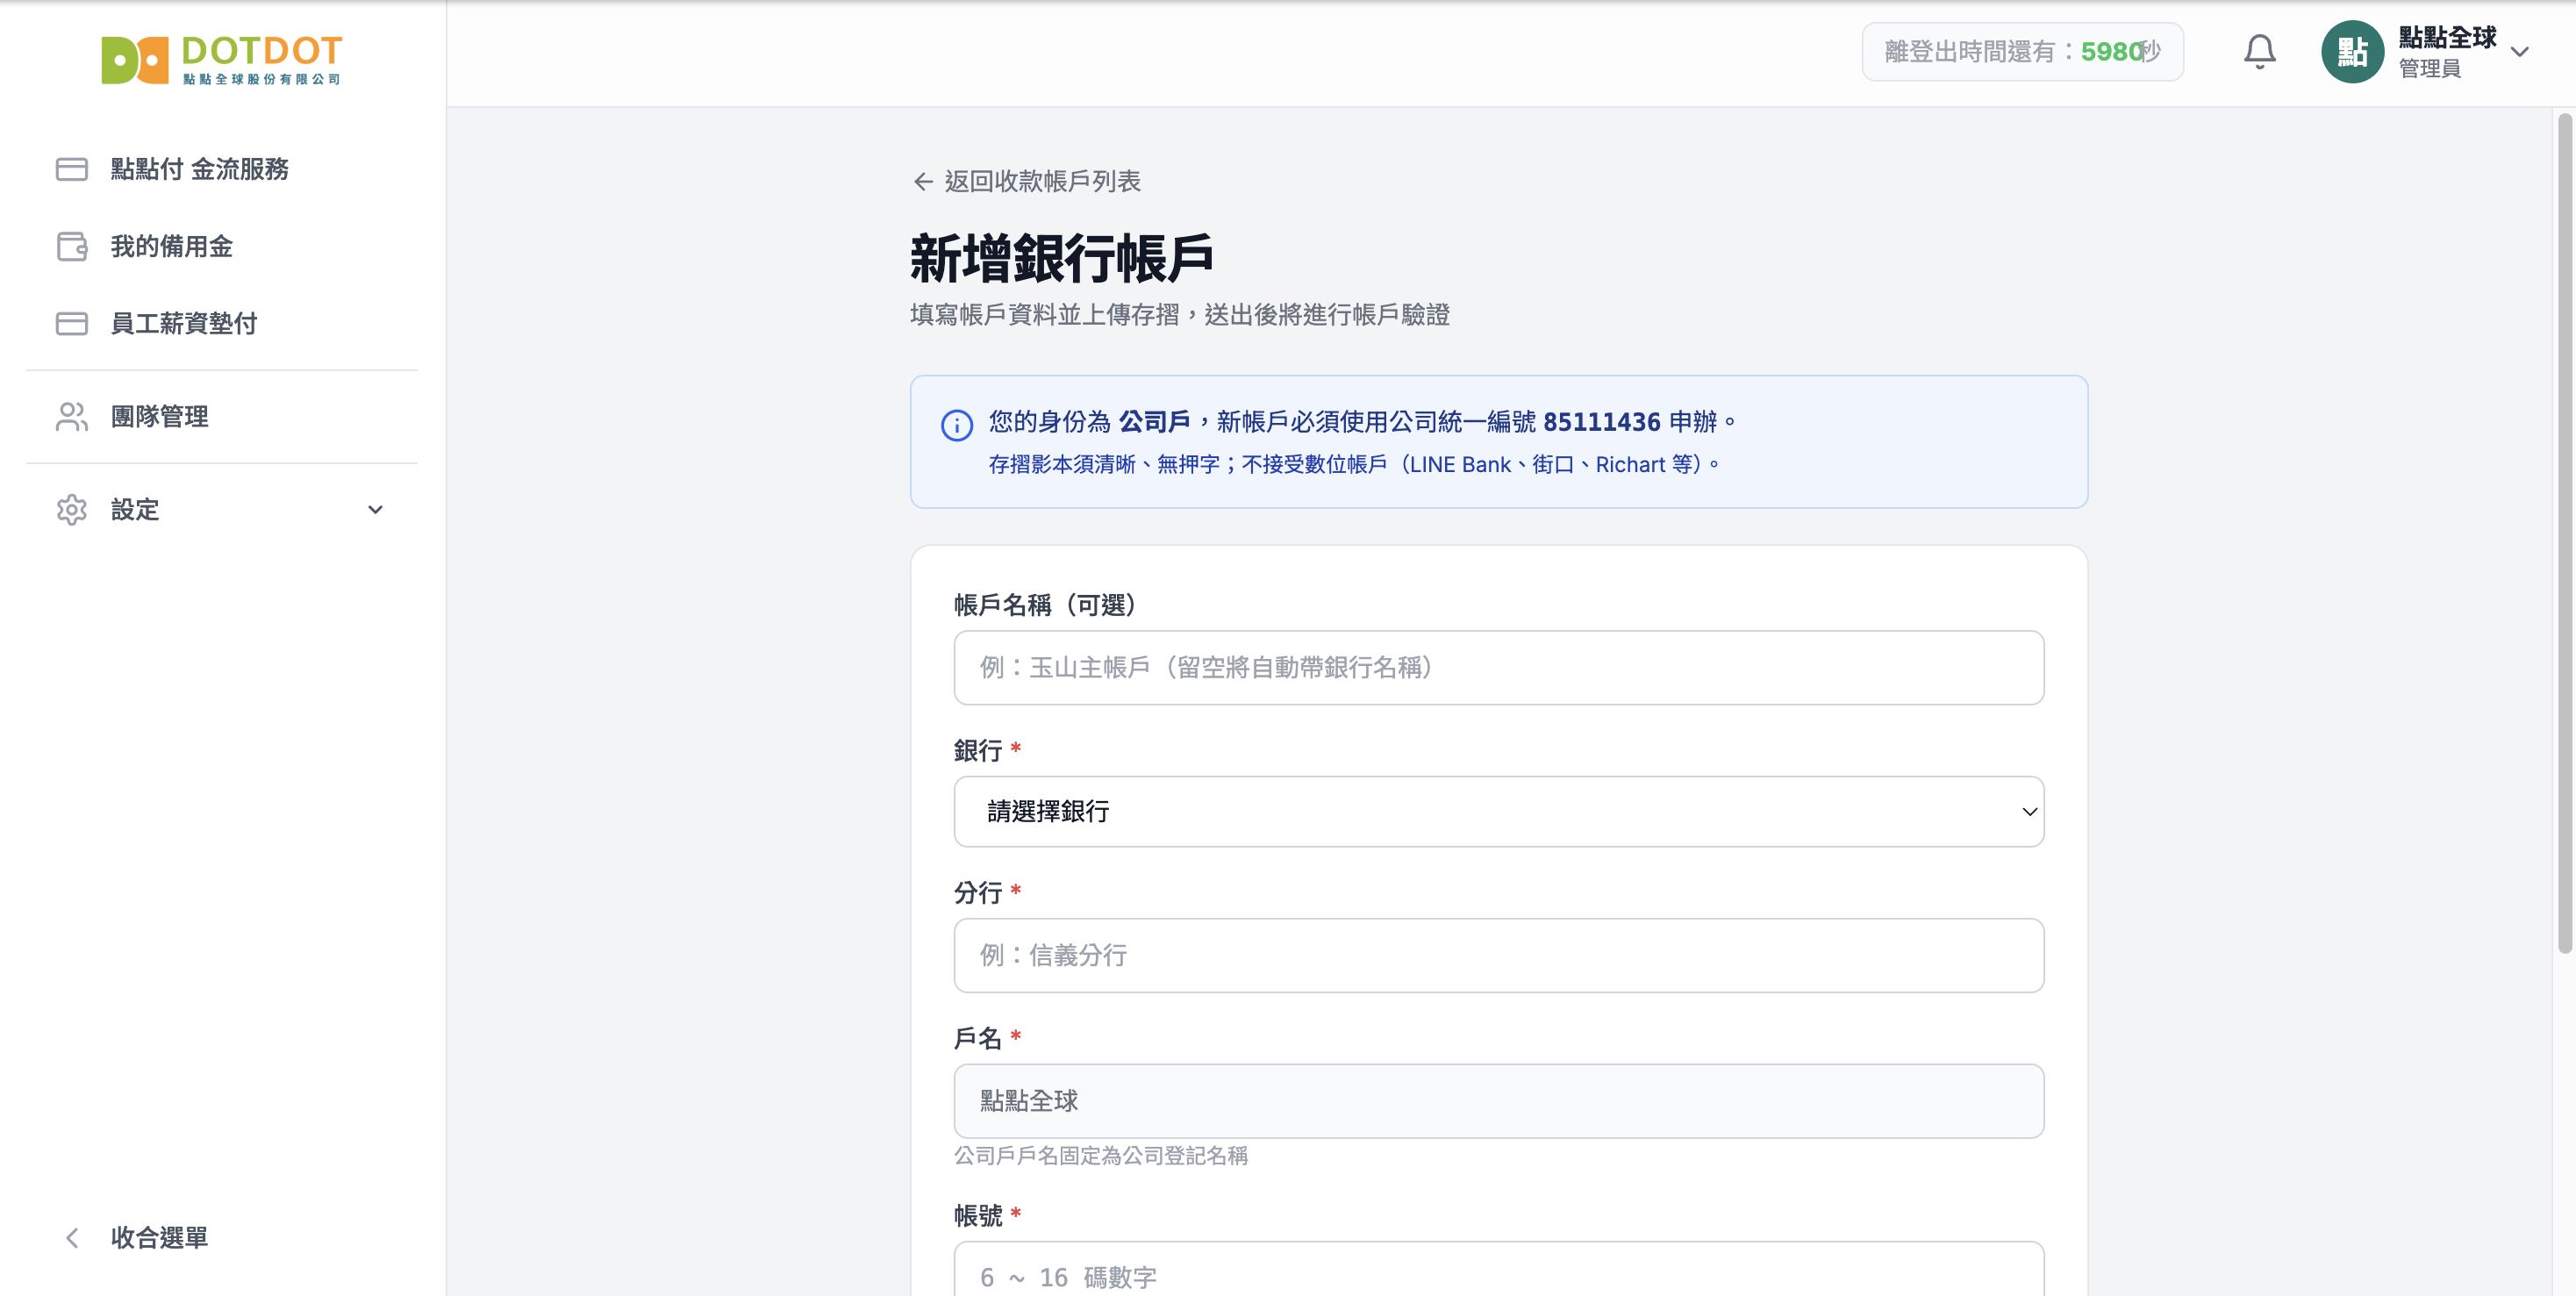Click the 管理員 role label

[x=2429, y=68]
